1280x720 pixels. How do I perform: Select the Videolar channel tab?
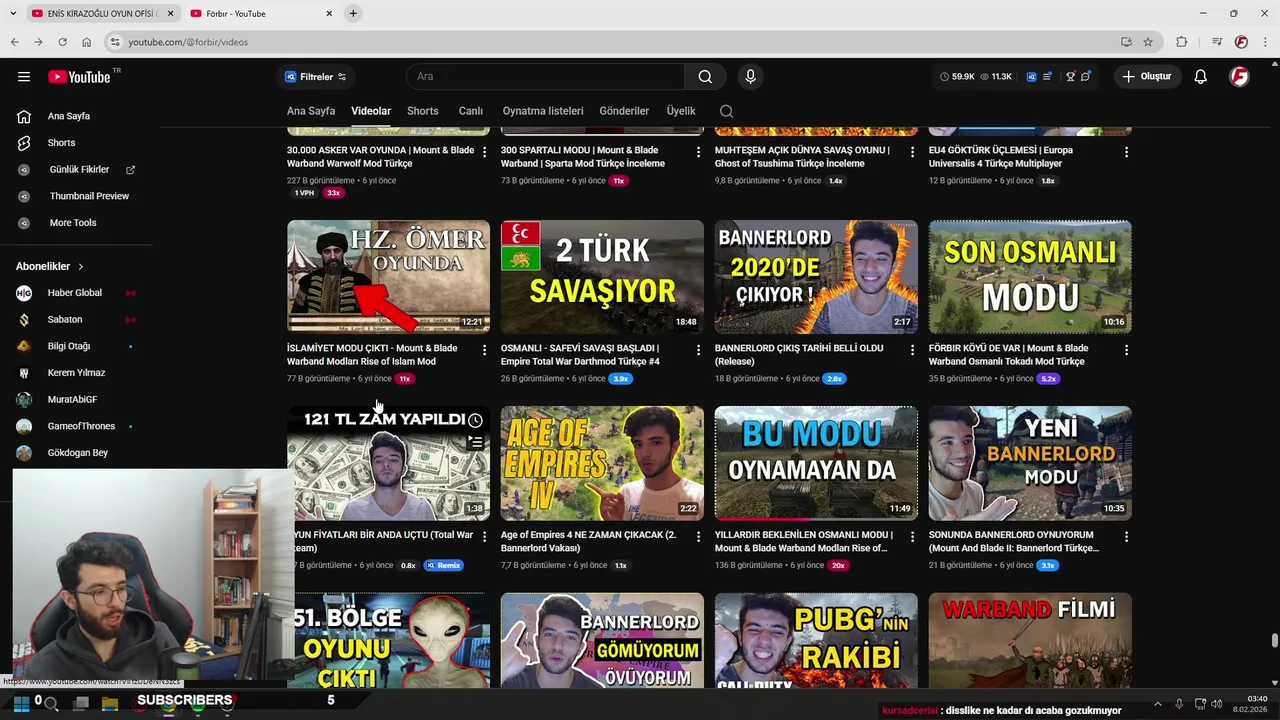(371, 111)
